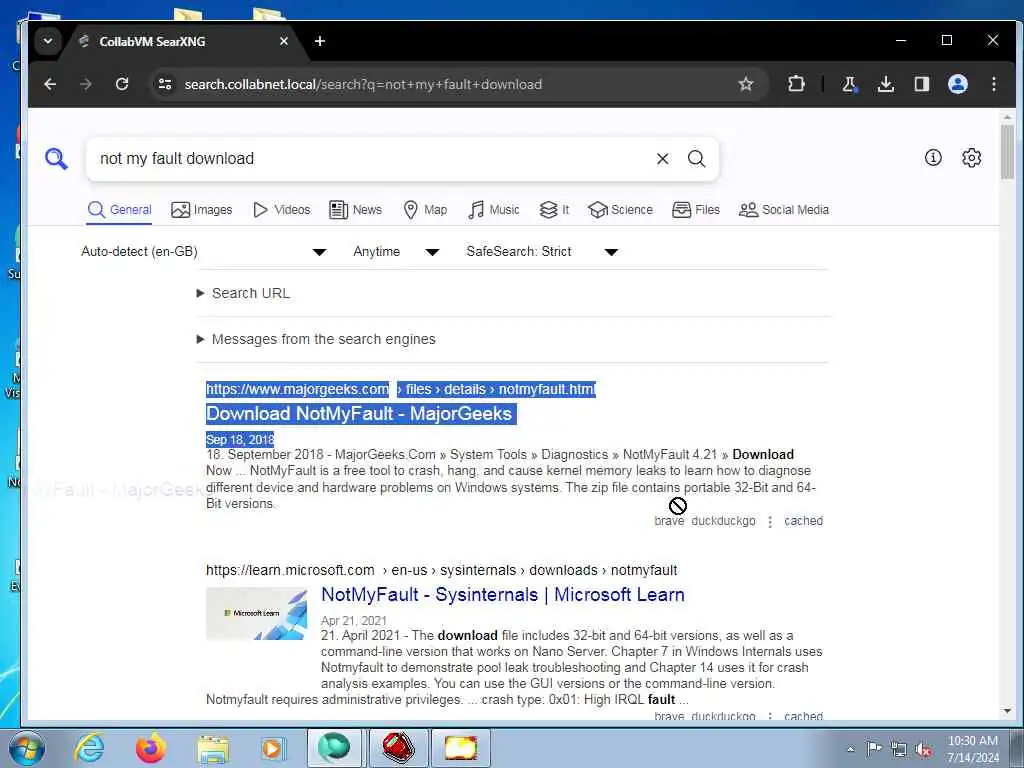This screenshot has height=768, width=1024.
Task: Open the Auto-detect (en-GB) language dropdown
Action: pyautogui.click(x=204, y=251)
